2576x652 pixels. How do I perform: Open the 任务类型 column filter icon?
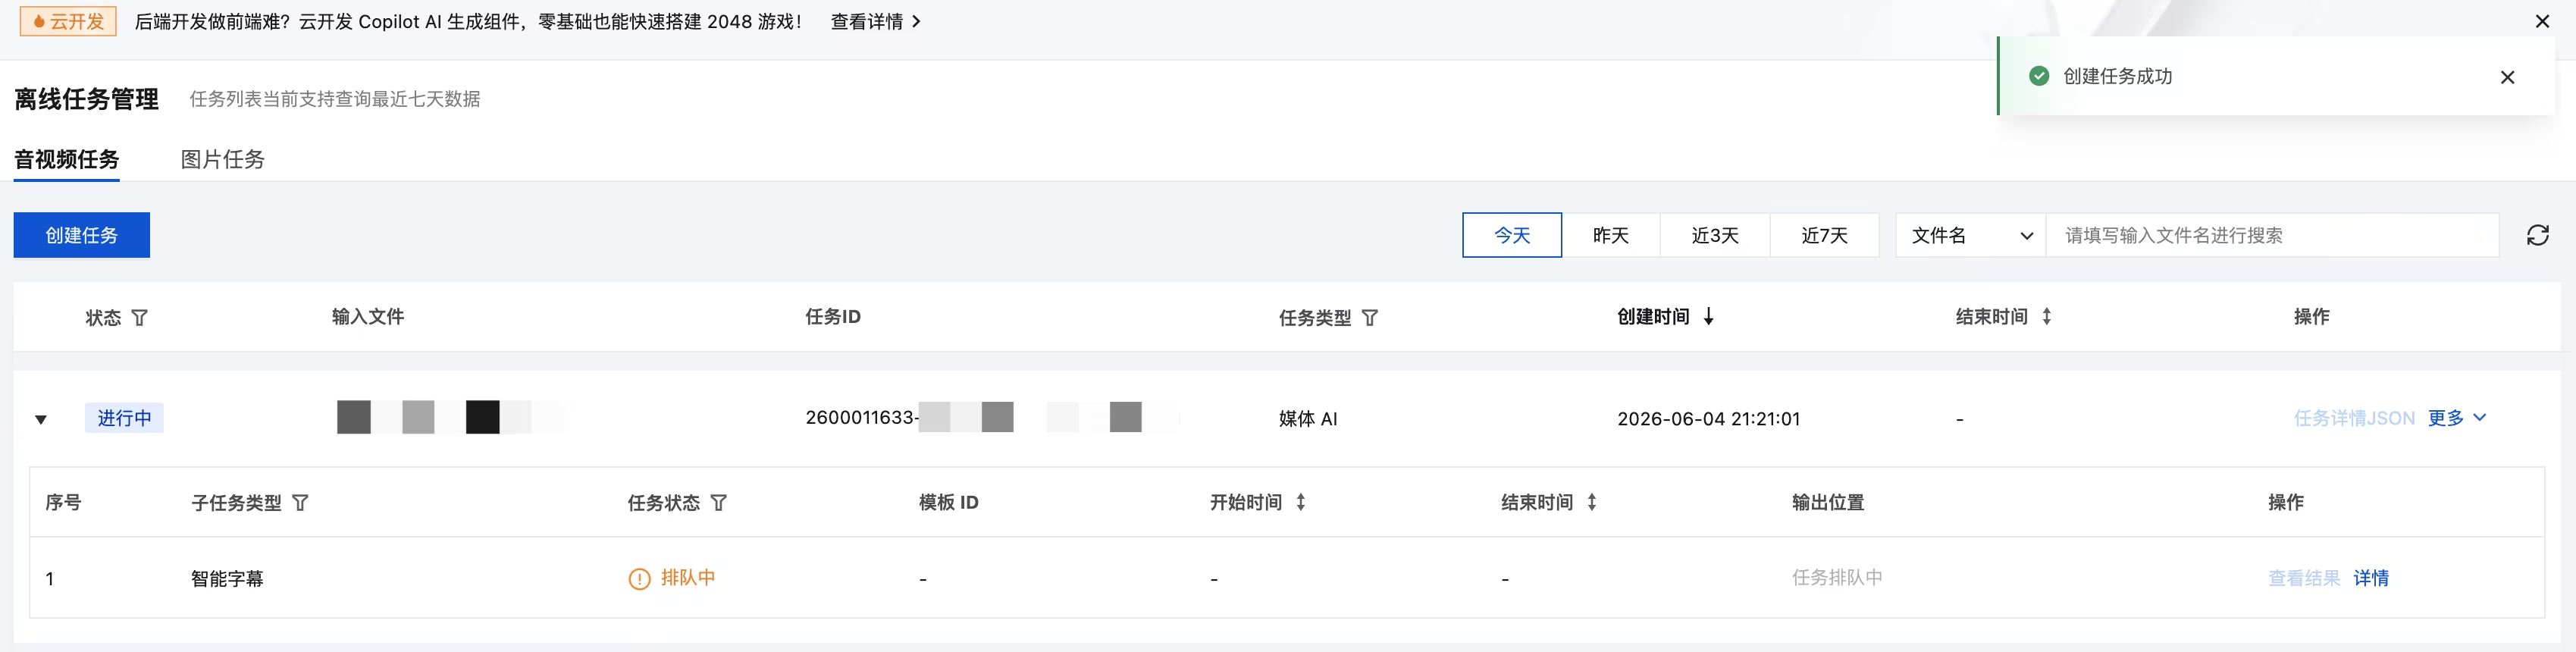(1370, 318)
